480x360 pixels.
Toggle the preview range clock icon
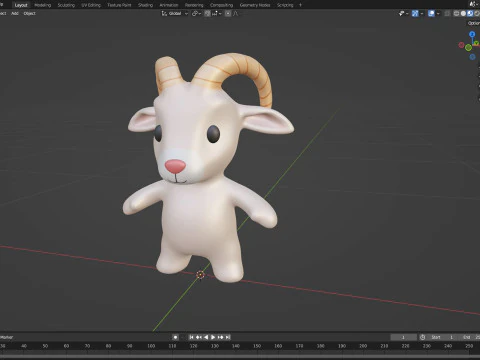[422, 337]
